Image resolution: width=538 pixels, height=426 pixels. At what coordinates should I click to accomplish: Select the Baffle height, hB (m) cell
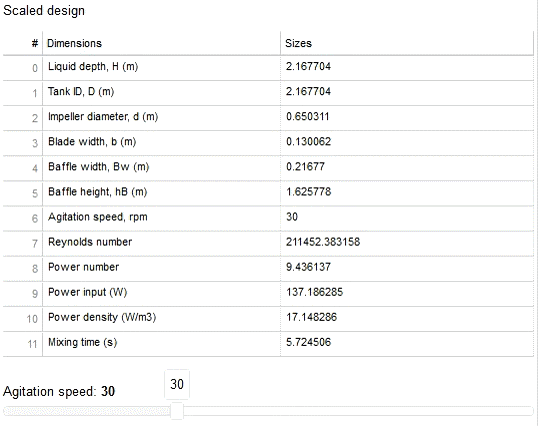pyautogui.click(x=161, y=193)
